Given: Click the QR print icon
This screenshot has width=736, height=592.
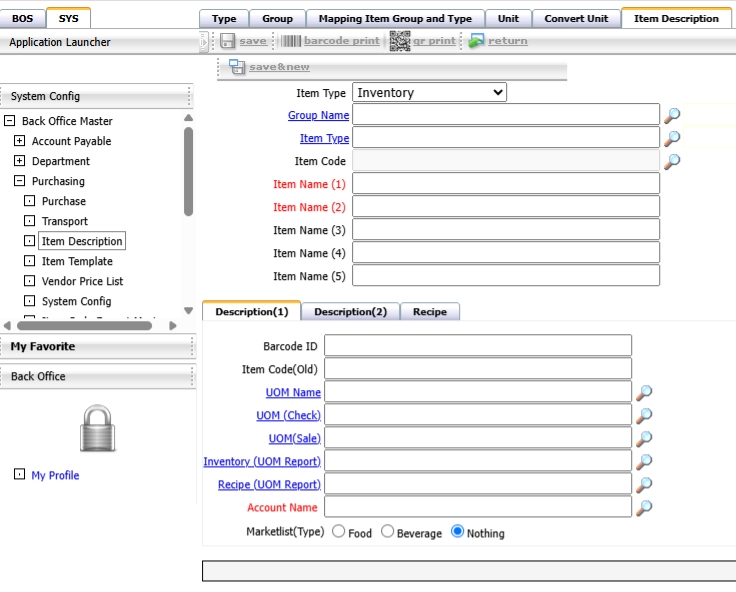Looking at the screenshot, I should 399,41.
